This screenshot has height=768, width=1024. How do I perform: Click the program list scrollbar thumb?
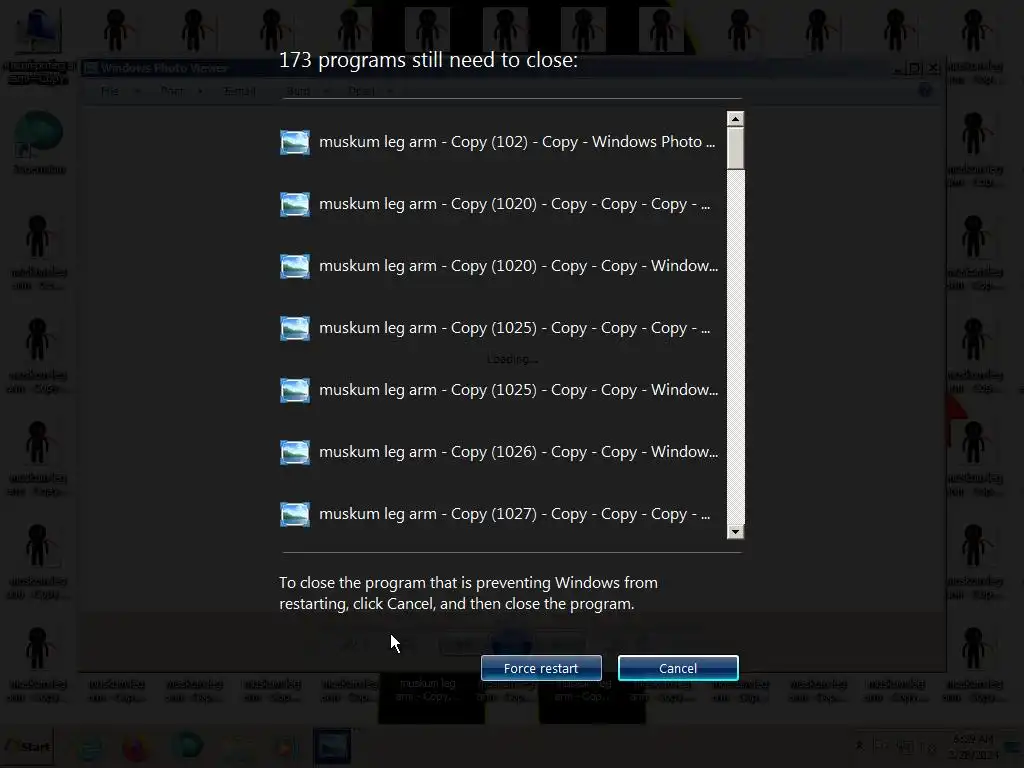click(x=735, y=148)
